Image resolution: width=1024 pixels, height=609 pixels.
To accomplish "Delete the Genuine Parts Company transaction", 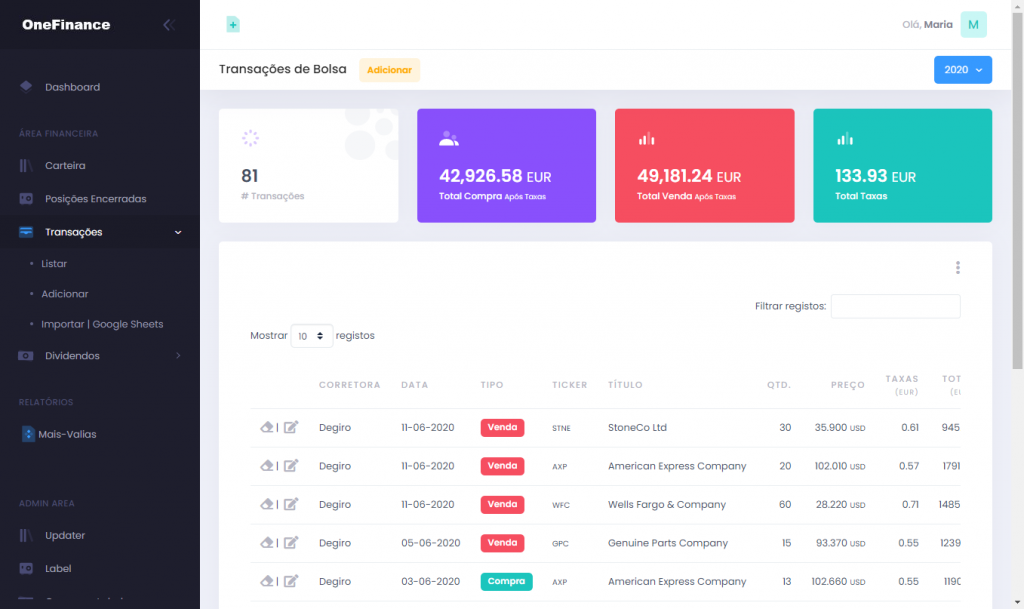I will [x=266, y=543].
